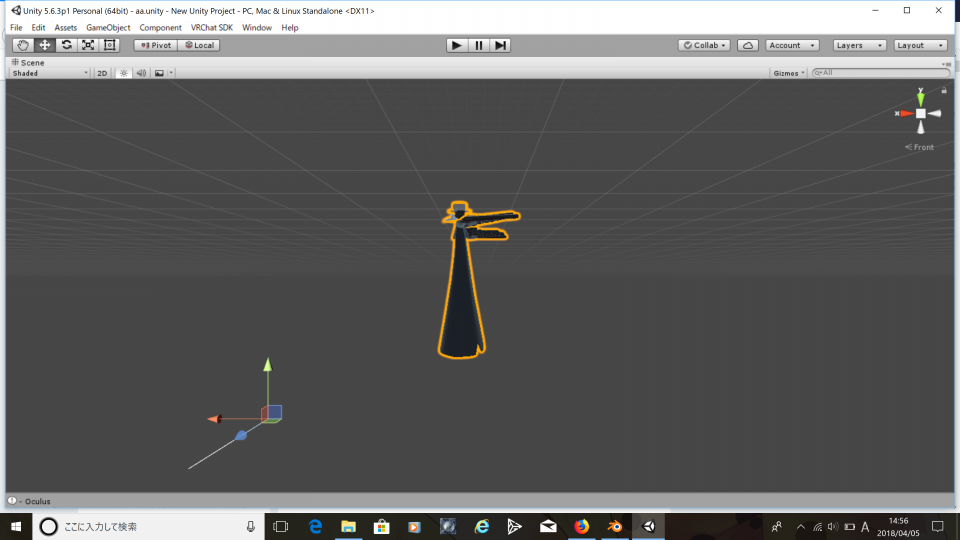Open the Shaded draw mode dropdown

coord(50,73)
